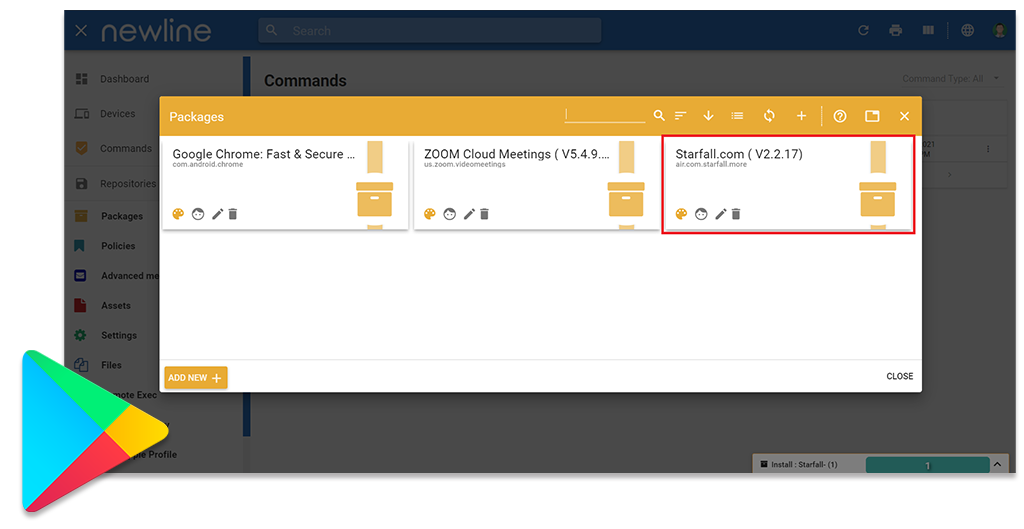Click the Settings gear icon in sidebar
The height and width of the screenshot is (529, 1024).
pyautogui.click(x=80, y=336)
